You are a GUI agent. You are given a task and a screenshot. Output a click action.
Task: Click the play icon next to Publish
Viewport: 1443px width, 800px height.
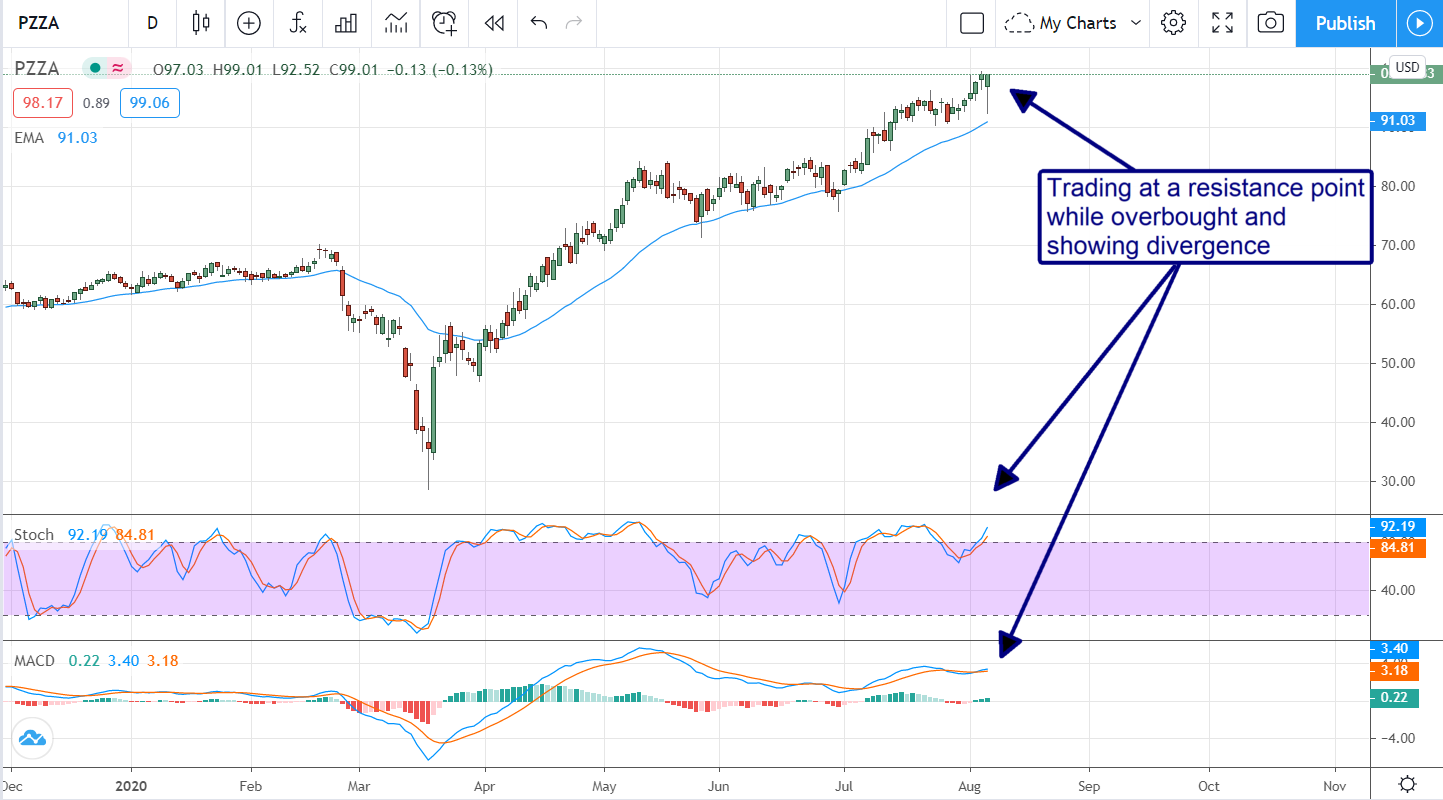click(1418, 23)
